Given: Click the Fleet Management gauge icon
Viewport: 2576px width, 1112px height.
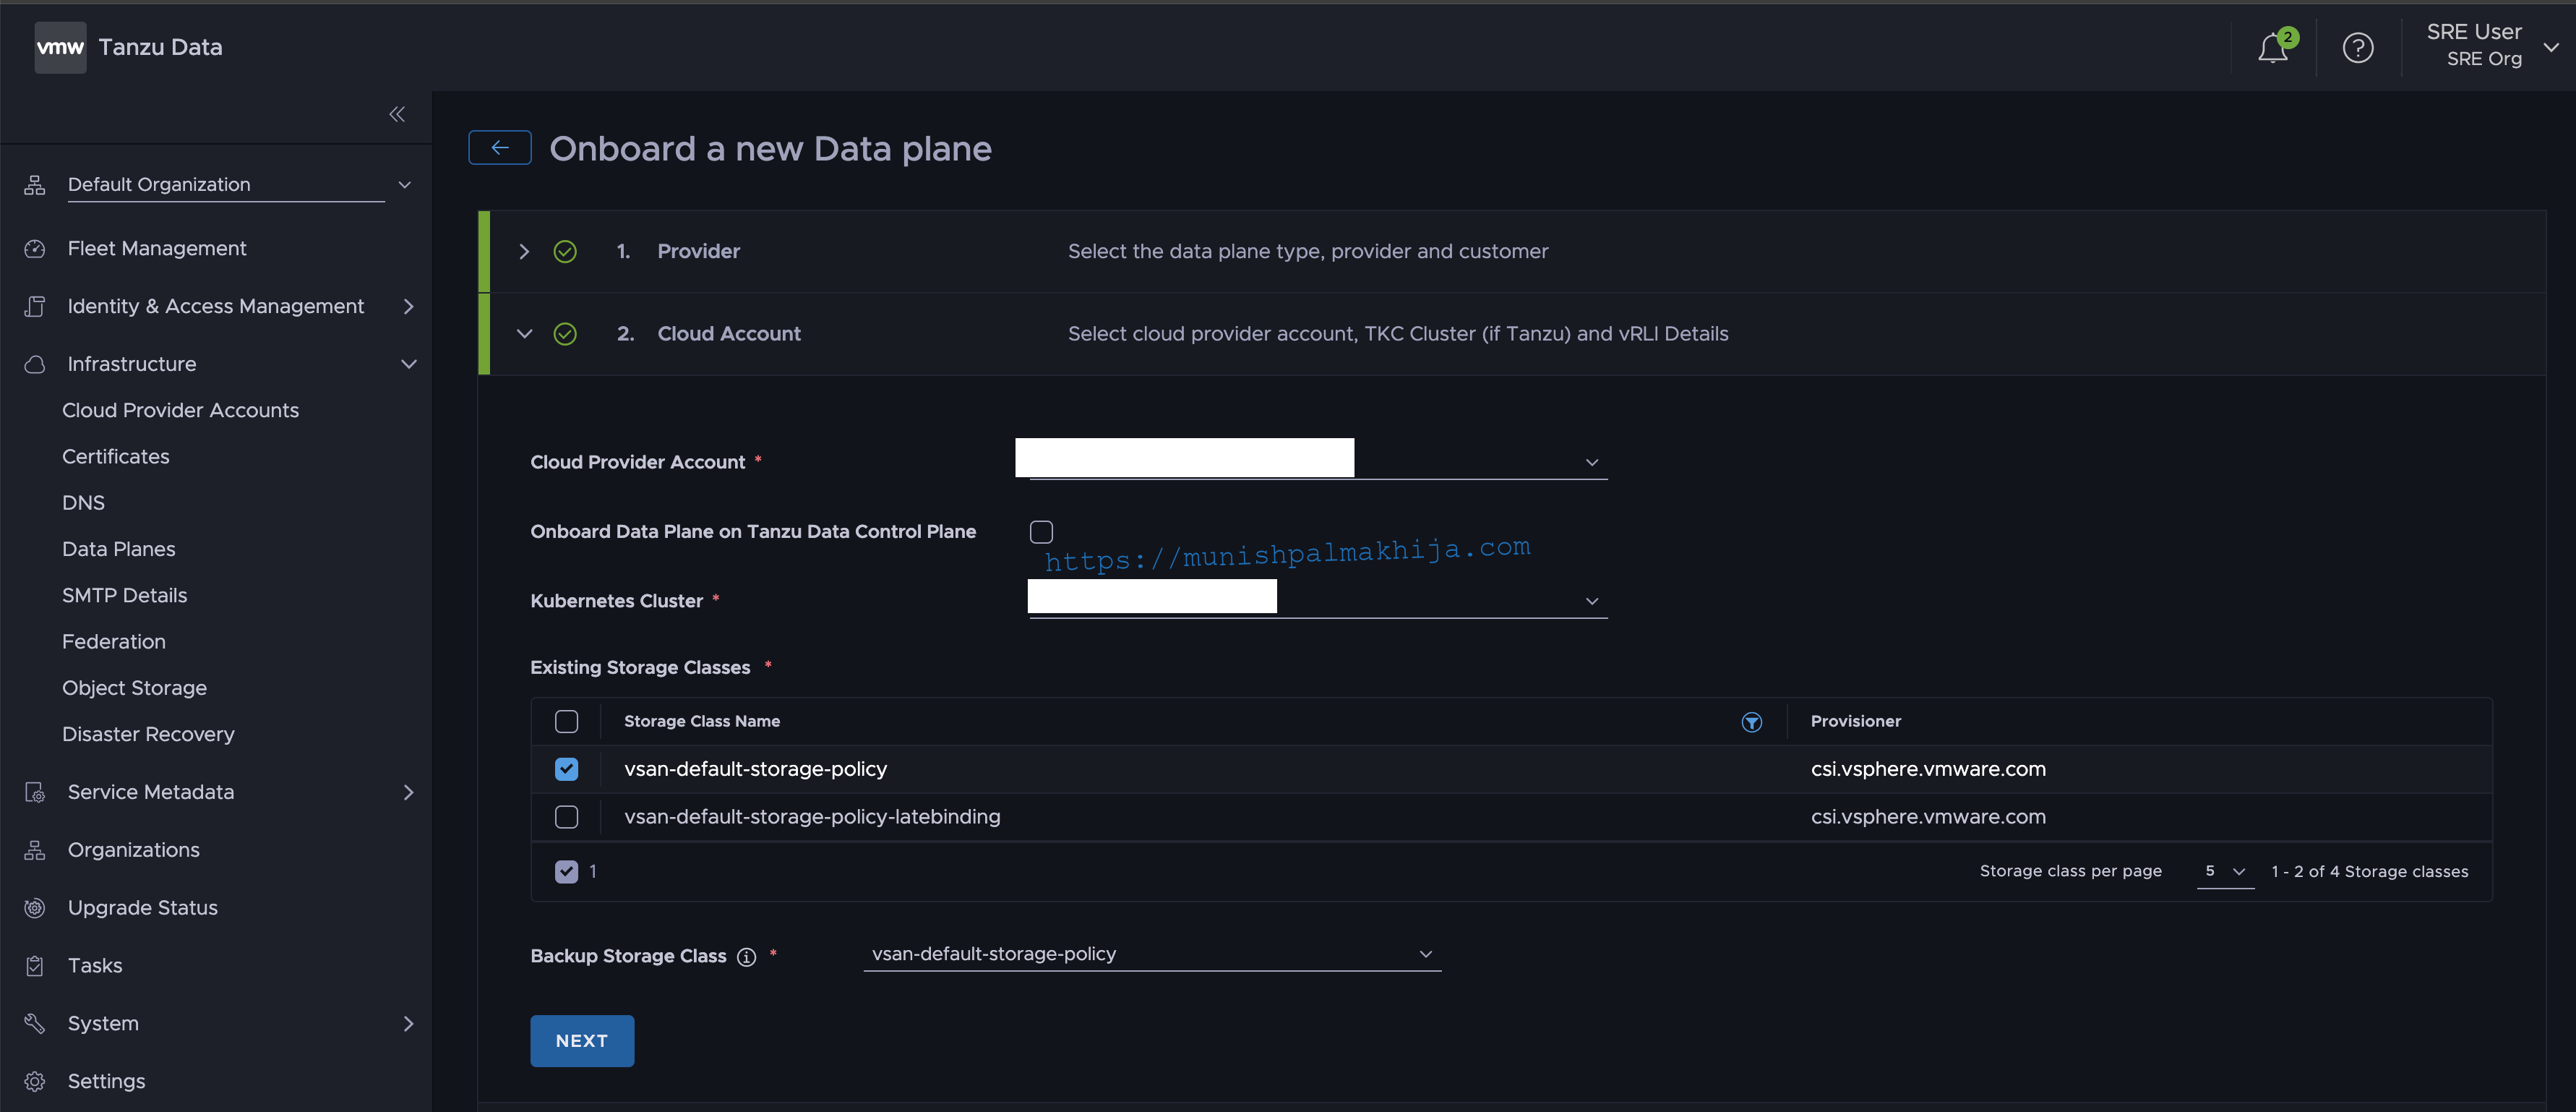Looking at the screenshot, I should pos(35,249).
